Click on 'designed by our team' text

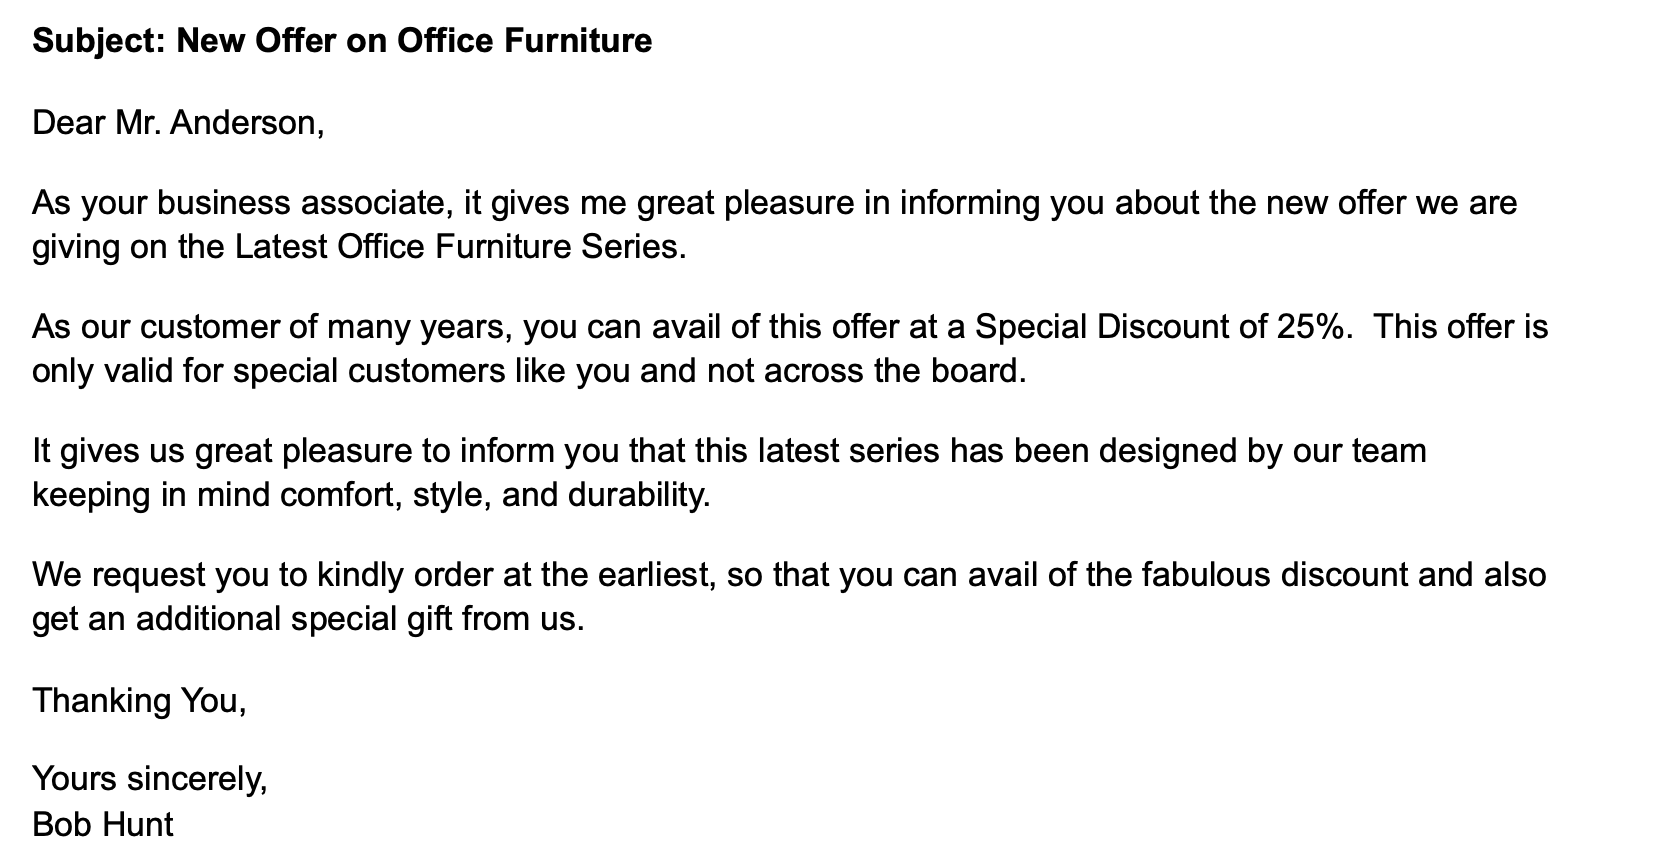click(1262, 451)
